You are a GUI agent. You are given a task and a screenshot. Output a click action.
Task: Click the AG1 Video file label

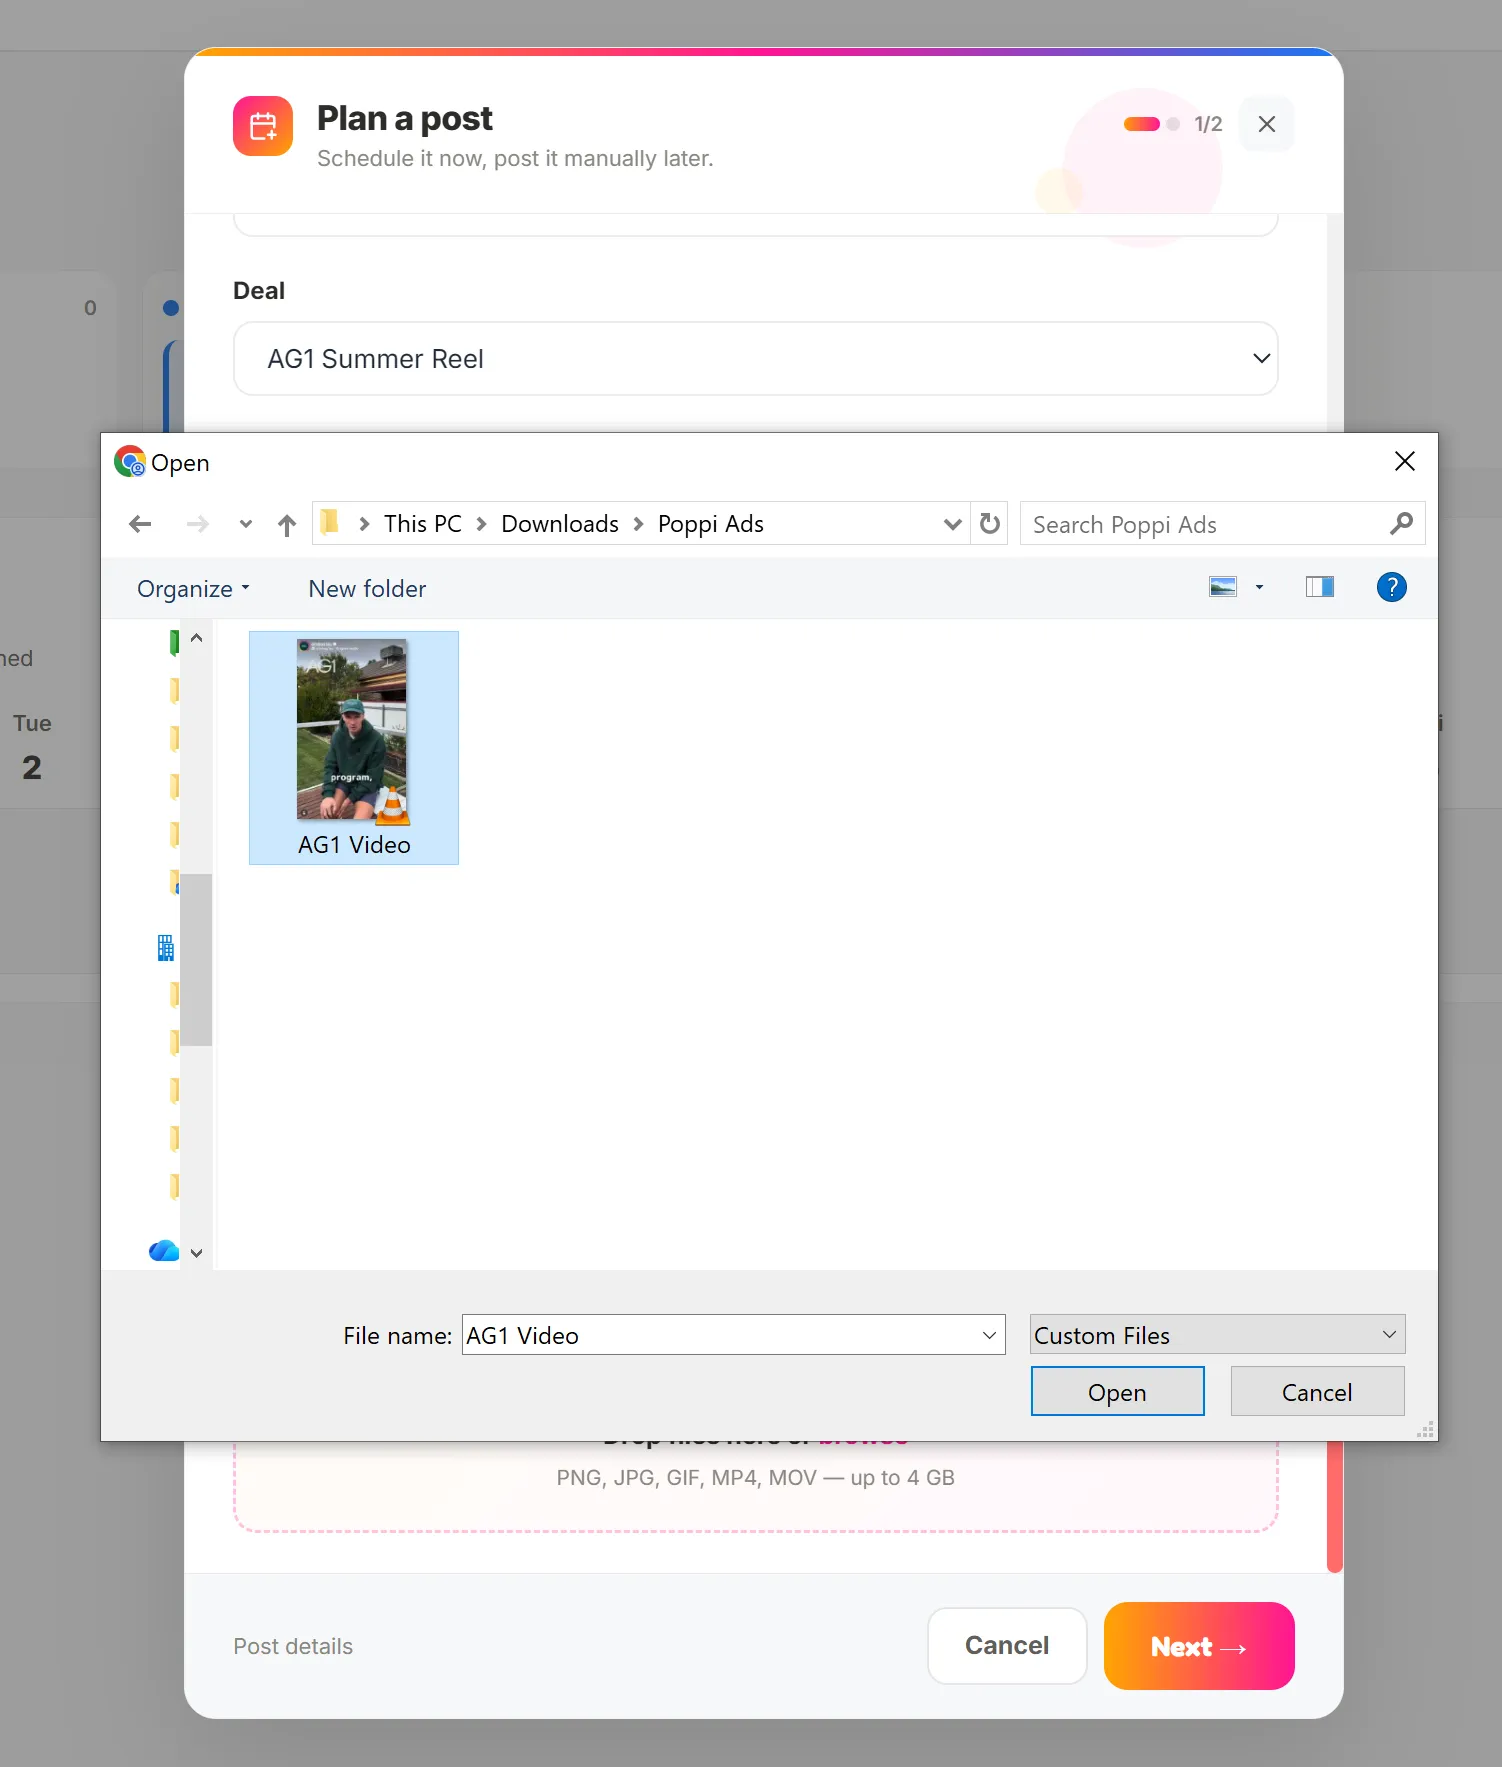pos(354,845)
